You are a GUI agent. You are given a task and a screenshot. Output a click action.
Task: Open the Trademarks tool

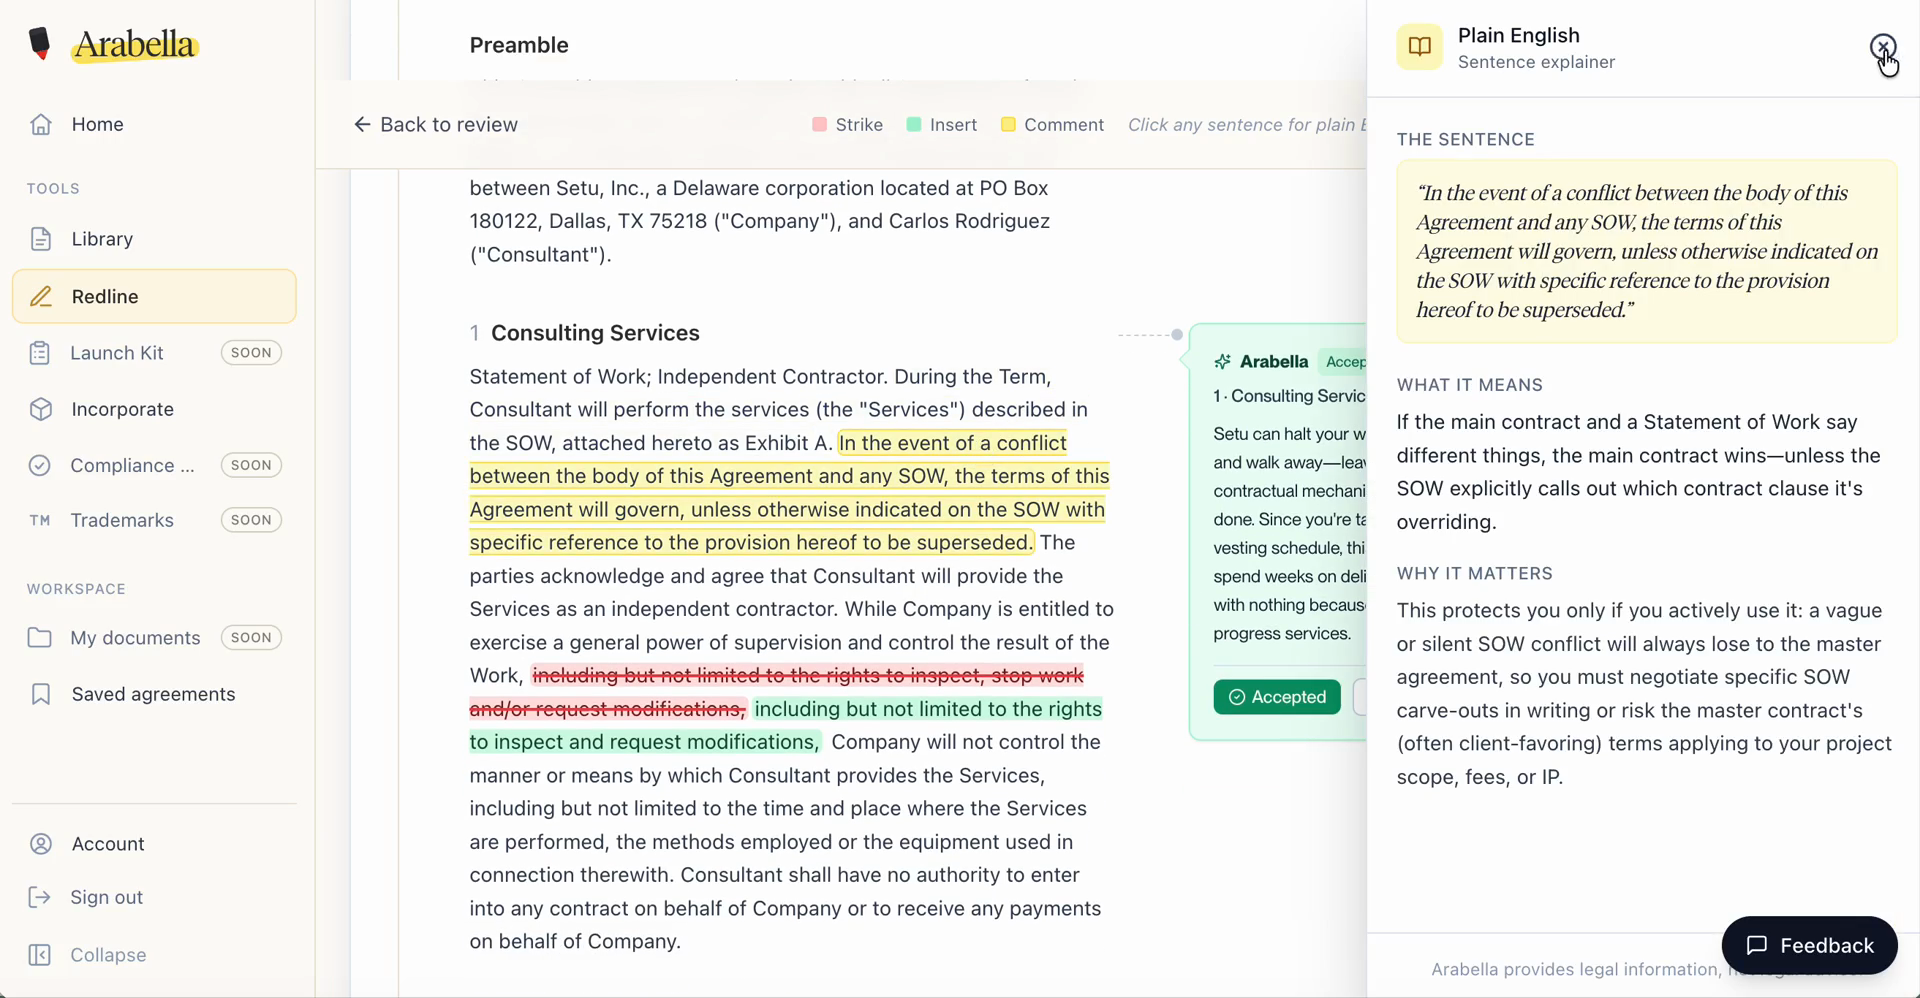(x=154, y=520)
